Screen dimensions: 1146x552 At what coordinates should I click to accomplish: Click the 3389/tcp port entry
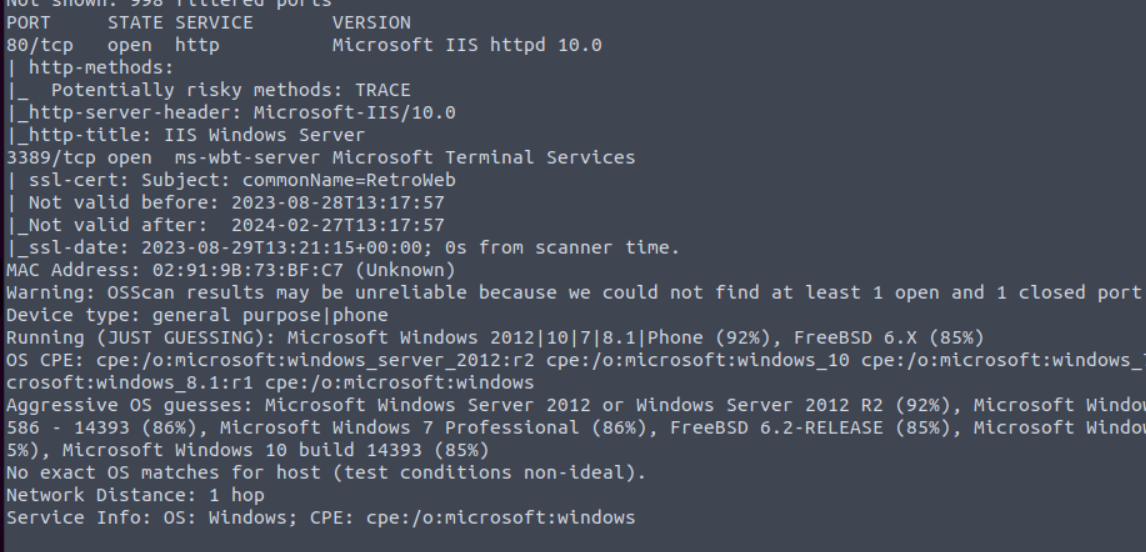tap(45, 158)
